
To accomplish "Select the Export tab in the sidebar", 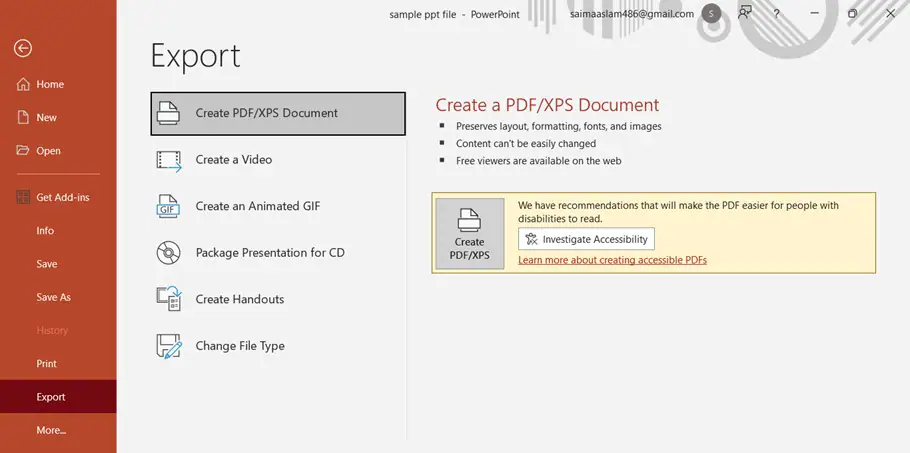I will point(58,397).
